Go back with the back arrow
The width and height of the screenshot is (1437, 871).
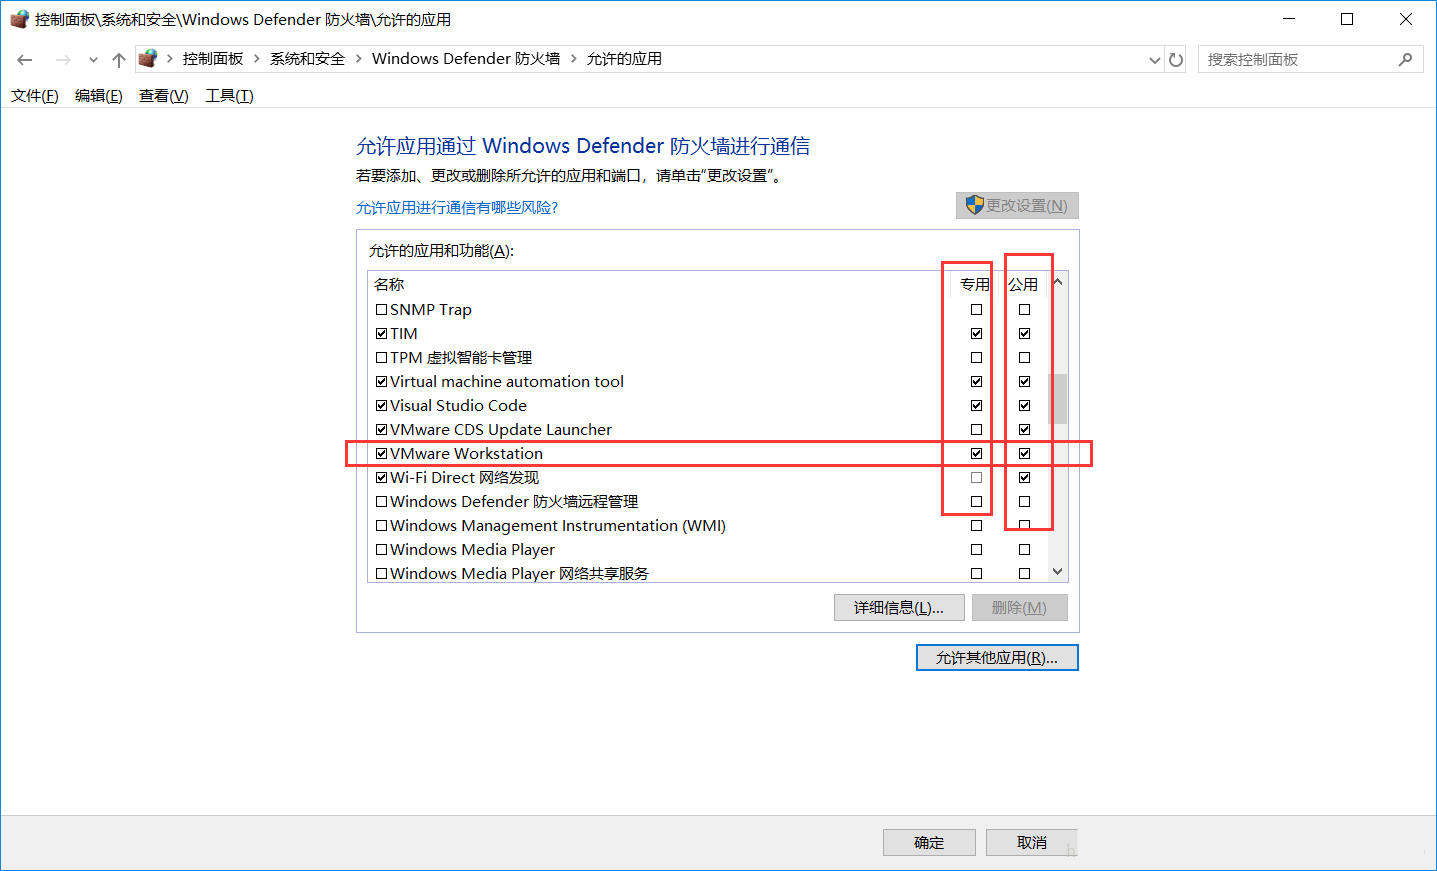pyautogui.click(x=25, y=60)
